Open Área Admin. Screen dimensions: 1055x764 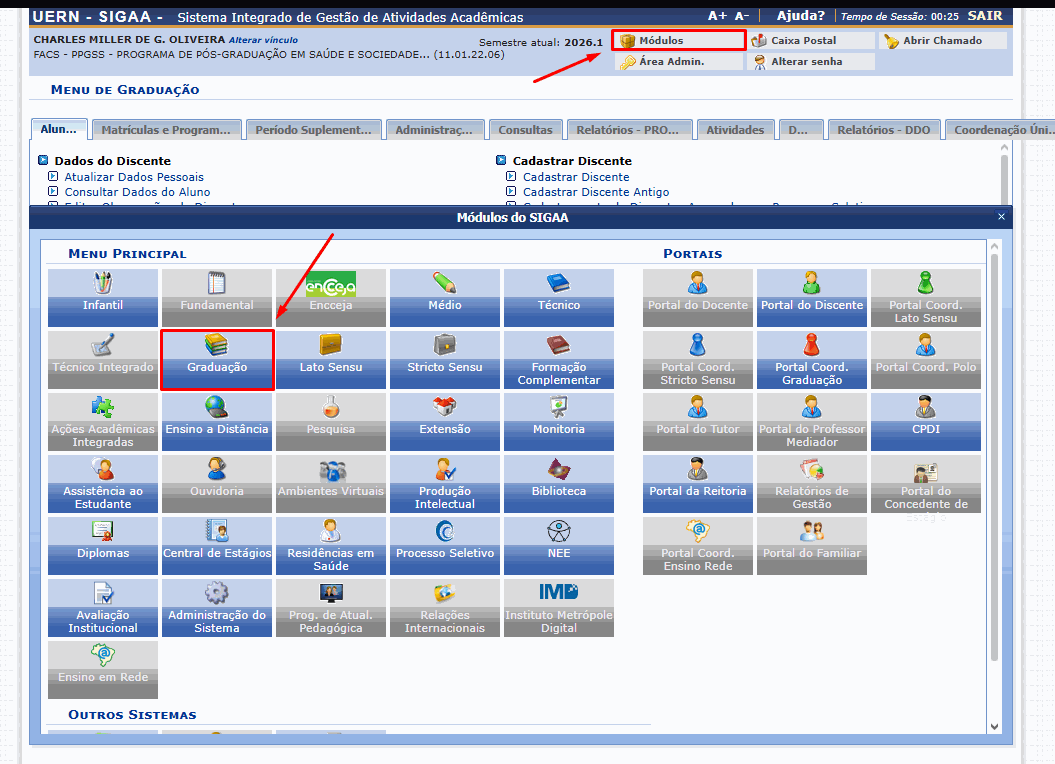[x=679, y=61]
